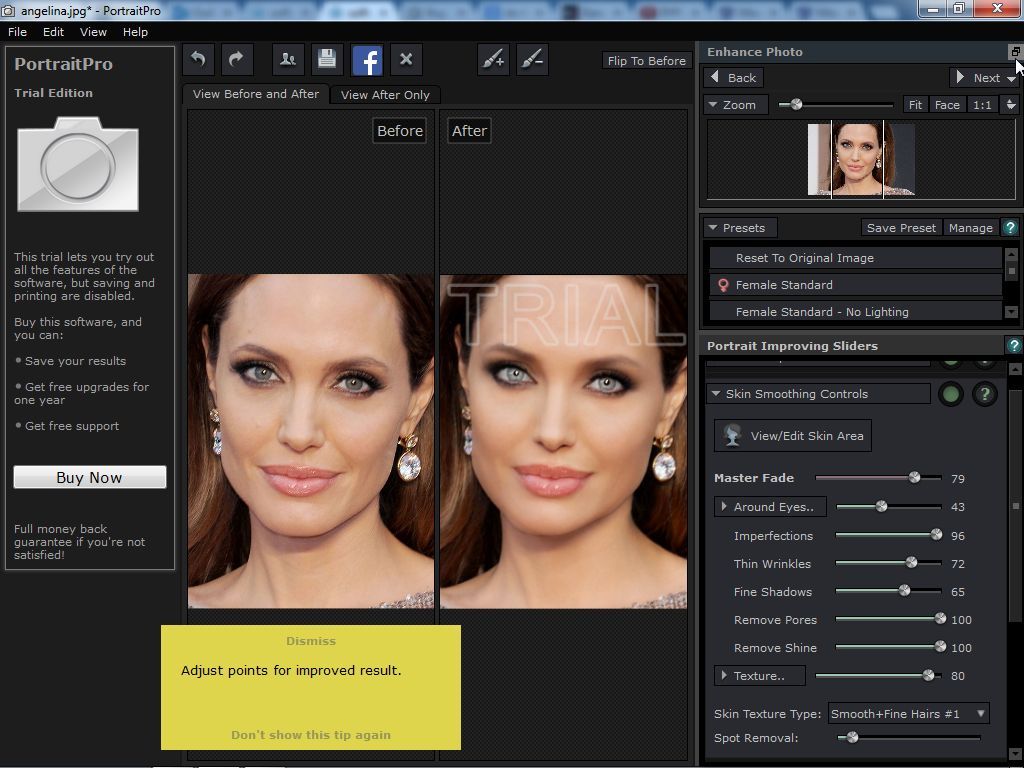Click the Around Eyes slider handle
The width and height of the screenshot is (1024, 768).
click(882, 506)
